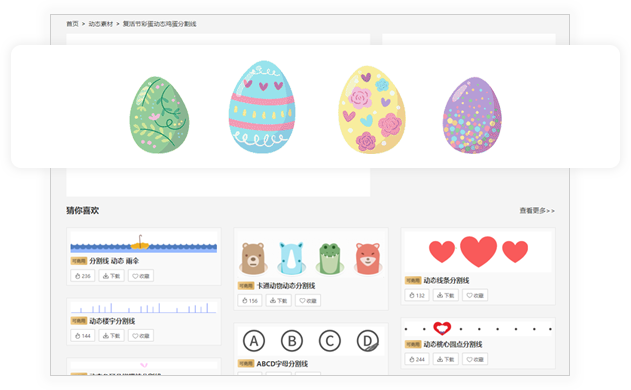Click the green leafy Easter egg
Screen dimensions: 631x390
pos(159,115)
